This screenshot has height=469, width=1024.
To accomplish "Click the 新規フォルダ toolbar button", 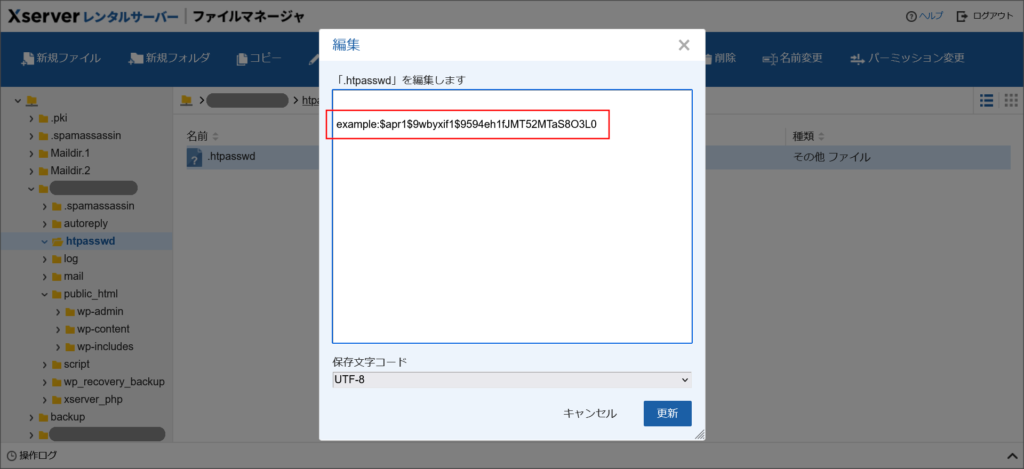I will [170, 58].
